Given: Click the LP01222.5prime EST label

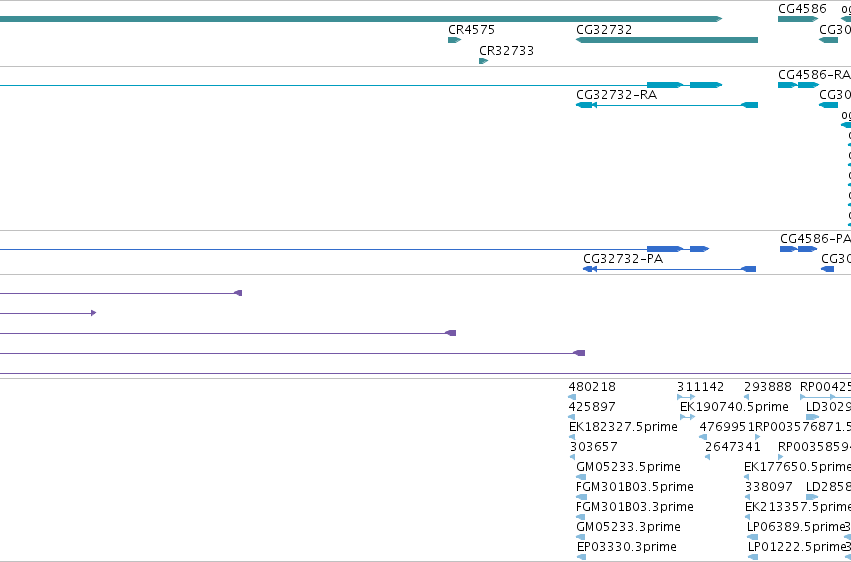Looking at the screenshot, I should [x=797, y=547].
